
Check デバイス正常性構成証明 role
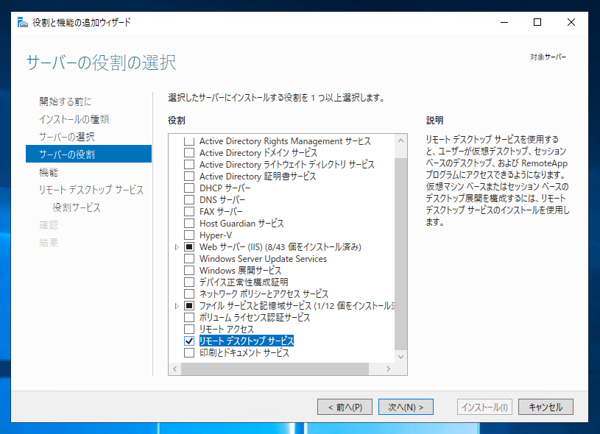[x=189, y=282]
